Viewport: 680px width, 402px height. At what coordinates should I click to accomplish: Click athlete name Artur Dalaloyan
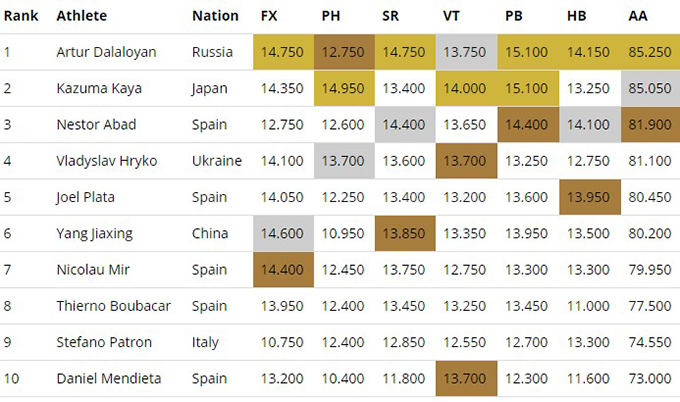pos(106,52)
